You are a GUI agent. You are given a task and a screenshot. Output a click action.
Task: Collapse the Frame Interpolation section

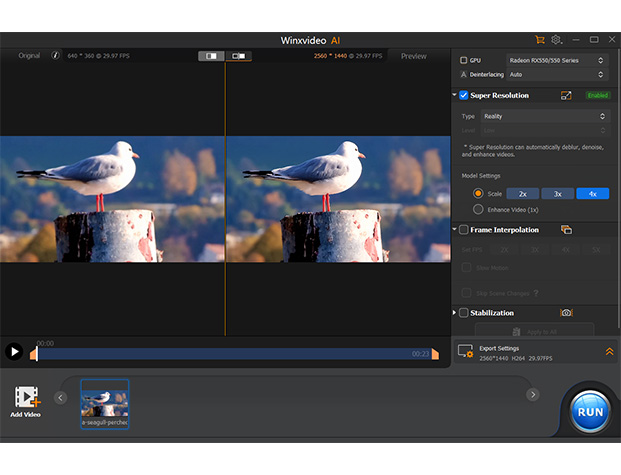[x=455, y=229]
